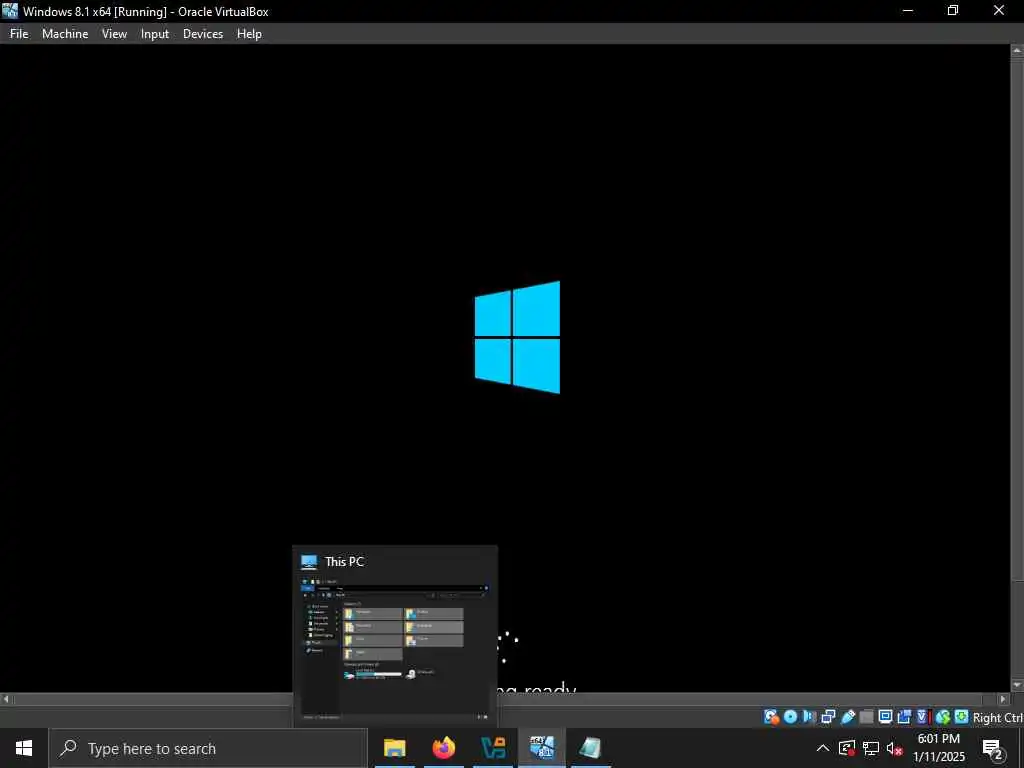Click the Right Ctrl host key label
Image resolution: width=1024 pixels, height=768 pixels.
pos(998,717)
